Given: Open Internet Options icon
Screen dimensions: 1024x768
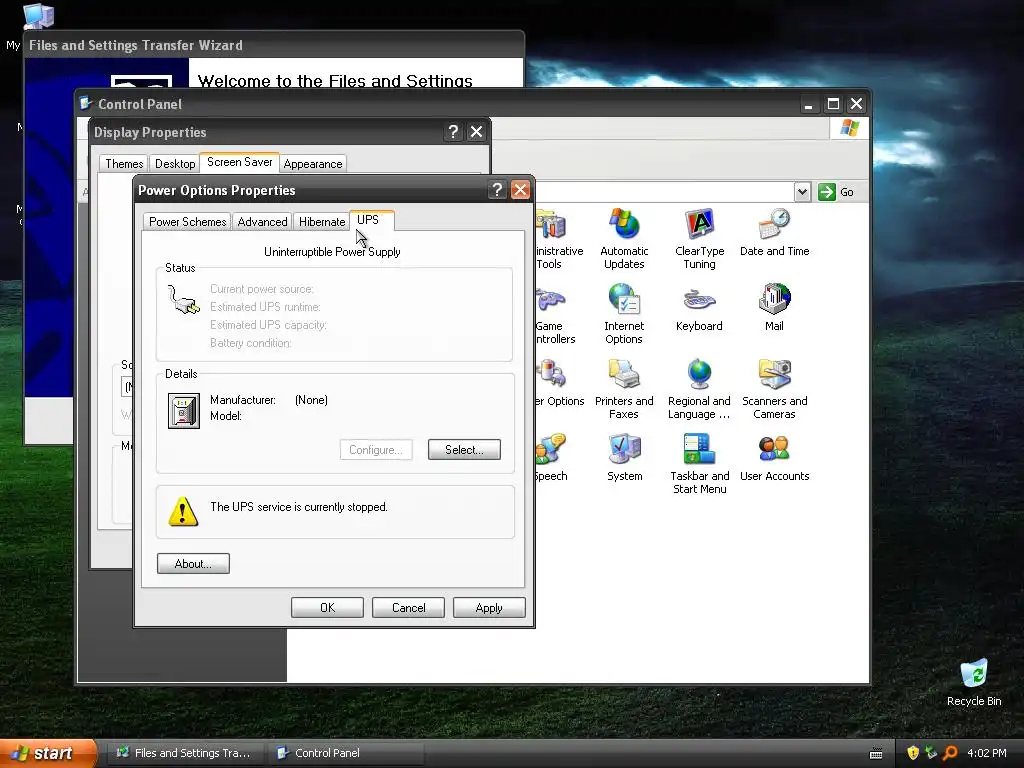Looking at the screenshot, I should [x=624, y=314].
